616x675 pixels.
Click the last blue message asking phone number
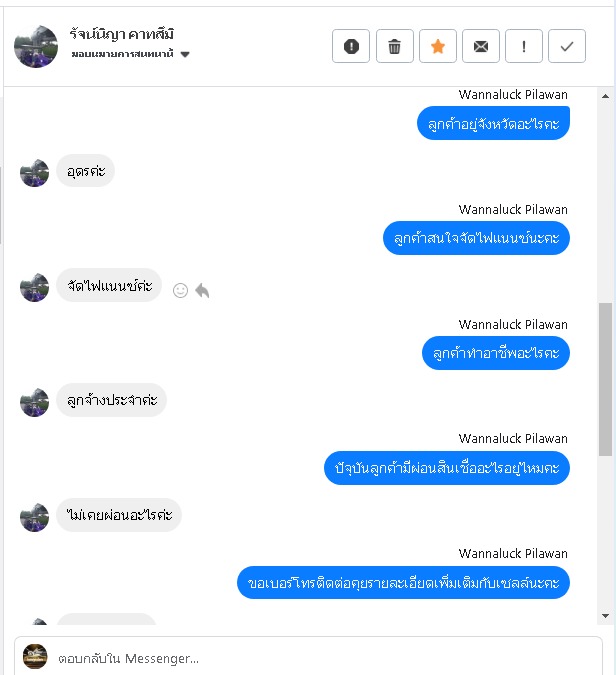403,582
